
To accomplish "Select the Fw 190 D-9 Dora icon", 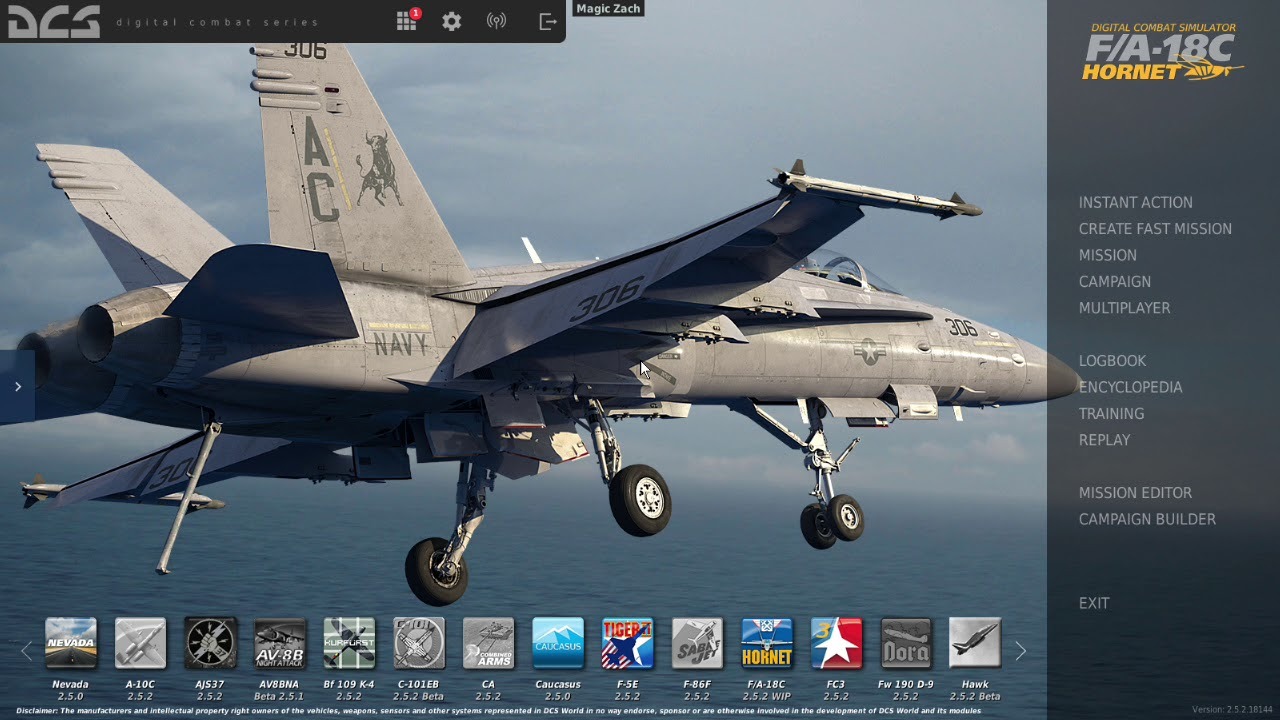I will 906,643.
